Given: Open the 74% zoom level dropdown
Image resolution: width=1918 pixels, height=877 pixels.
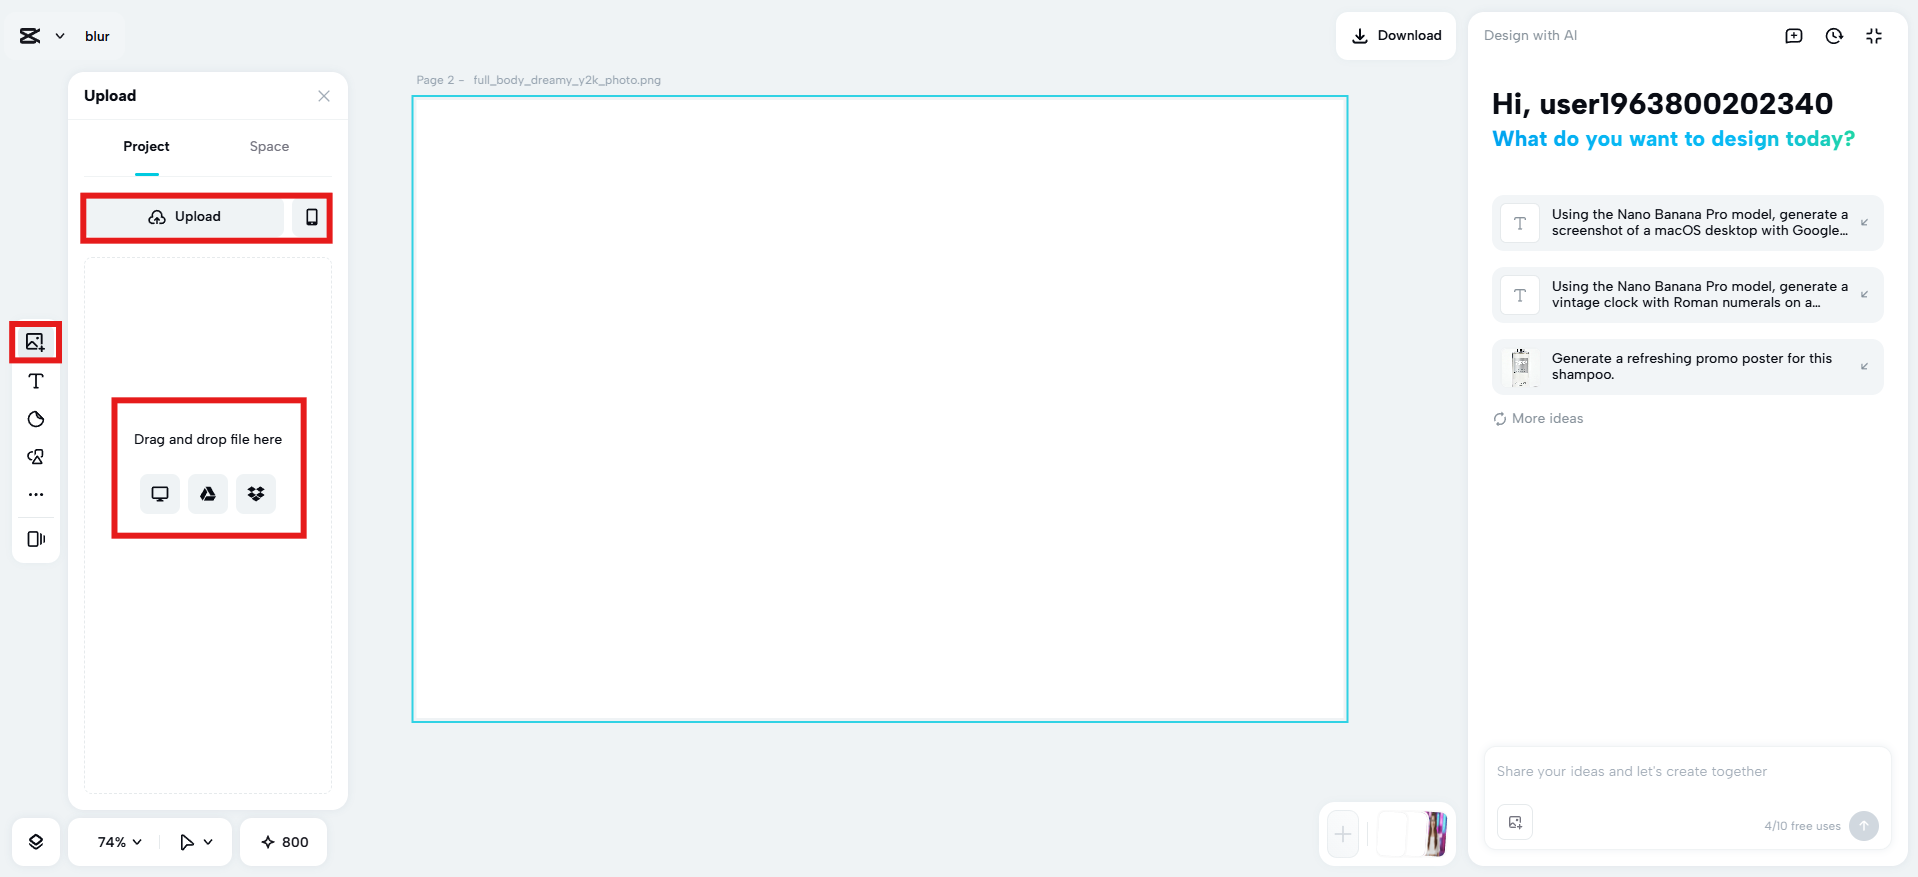Looking at the screenshot, I should click(x=119, y=842).
